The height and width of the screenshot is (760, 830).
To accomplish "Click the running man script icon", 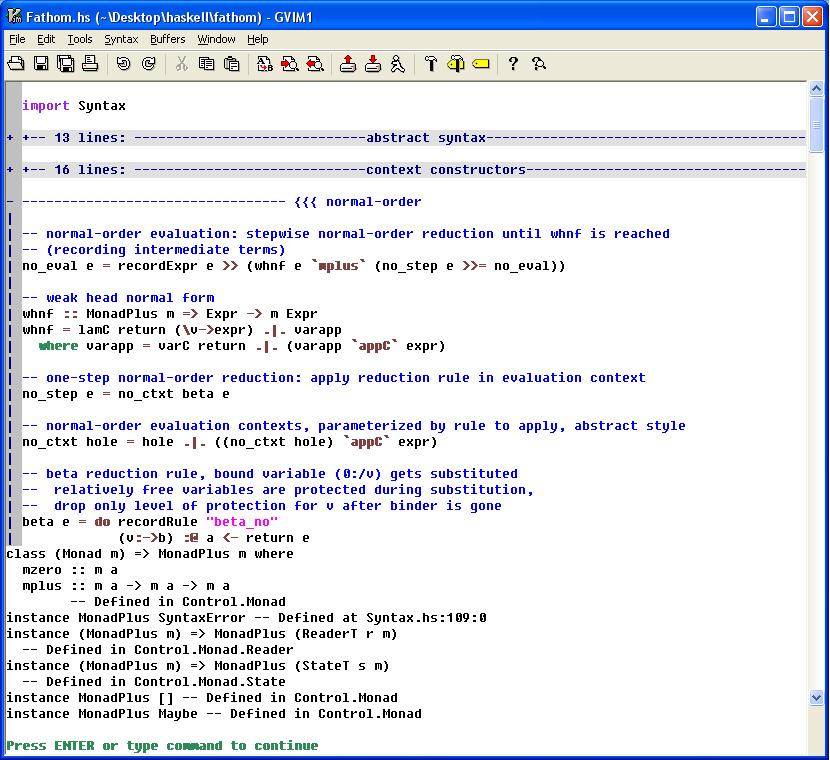I will (x=397, y=64).
